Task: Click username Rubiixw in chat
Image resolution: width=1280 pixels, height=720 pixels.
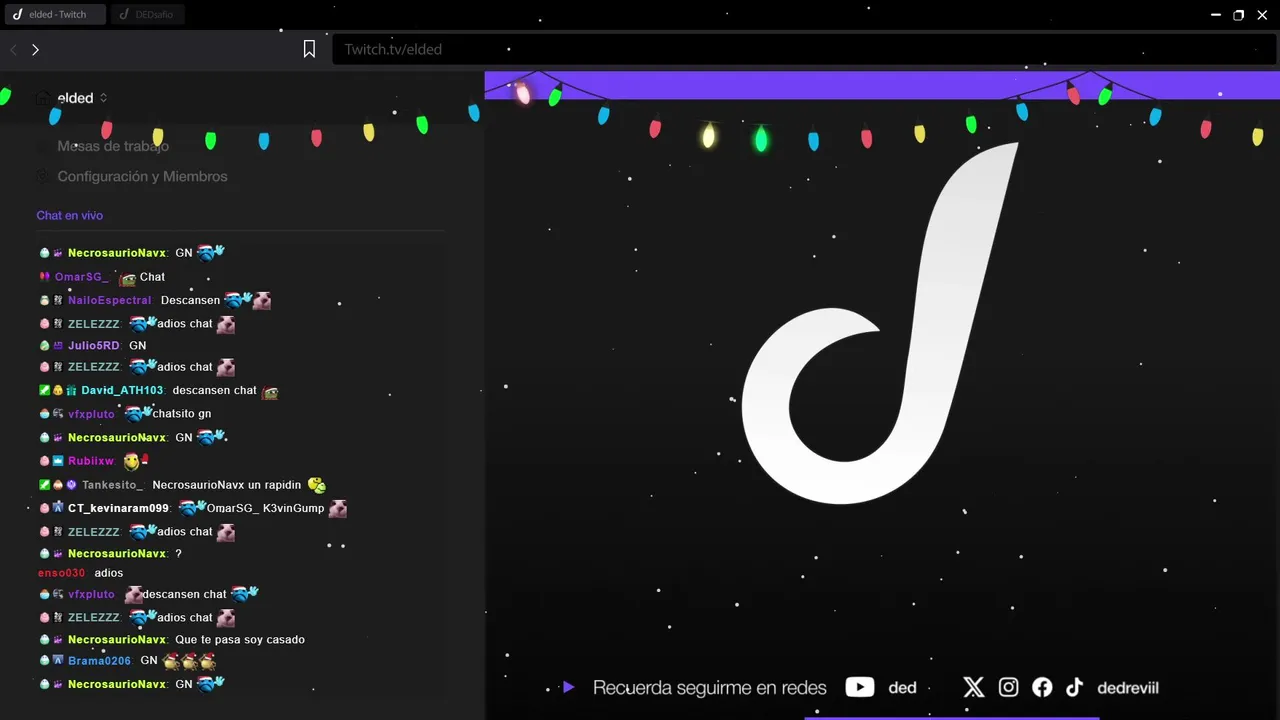Action: 91,461
